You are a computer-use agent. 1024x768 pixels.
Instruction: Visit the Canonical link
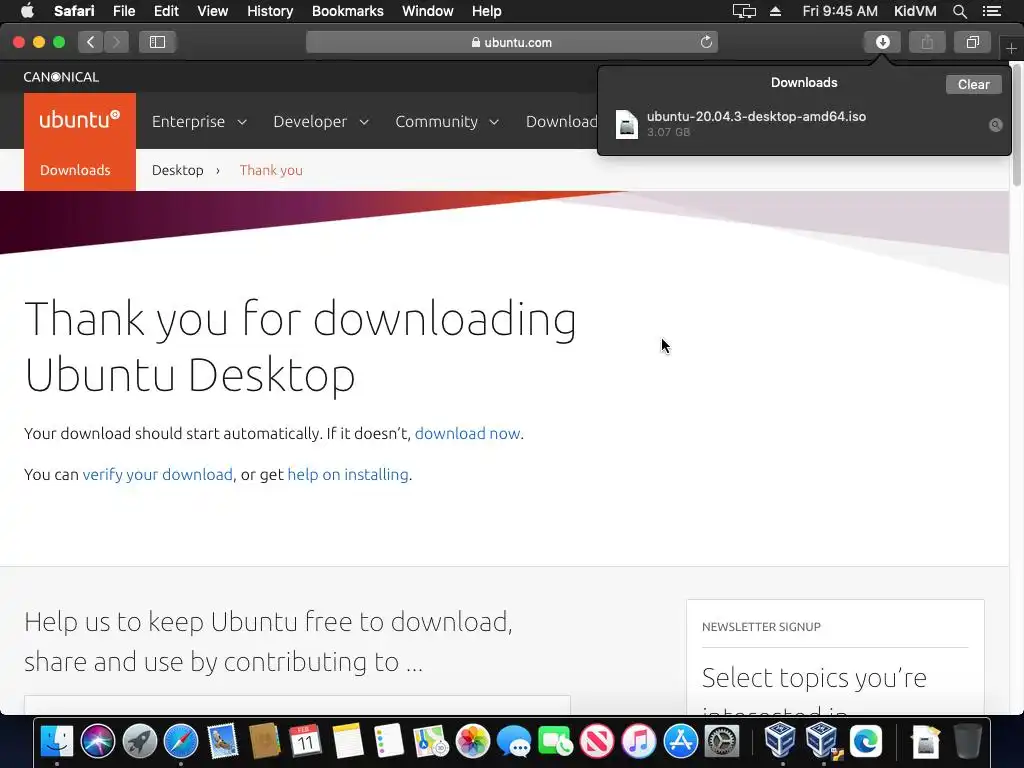click(61, 77)
